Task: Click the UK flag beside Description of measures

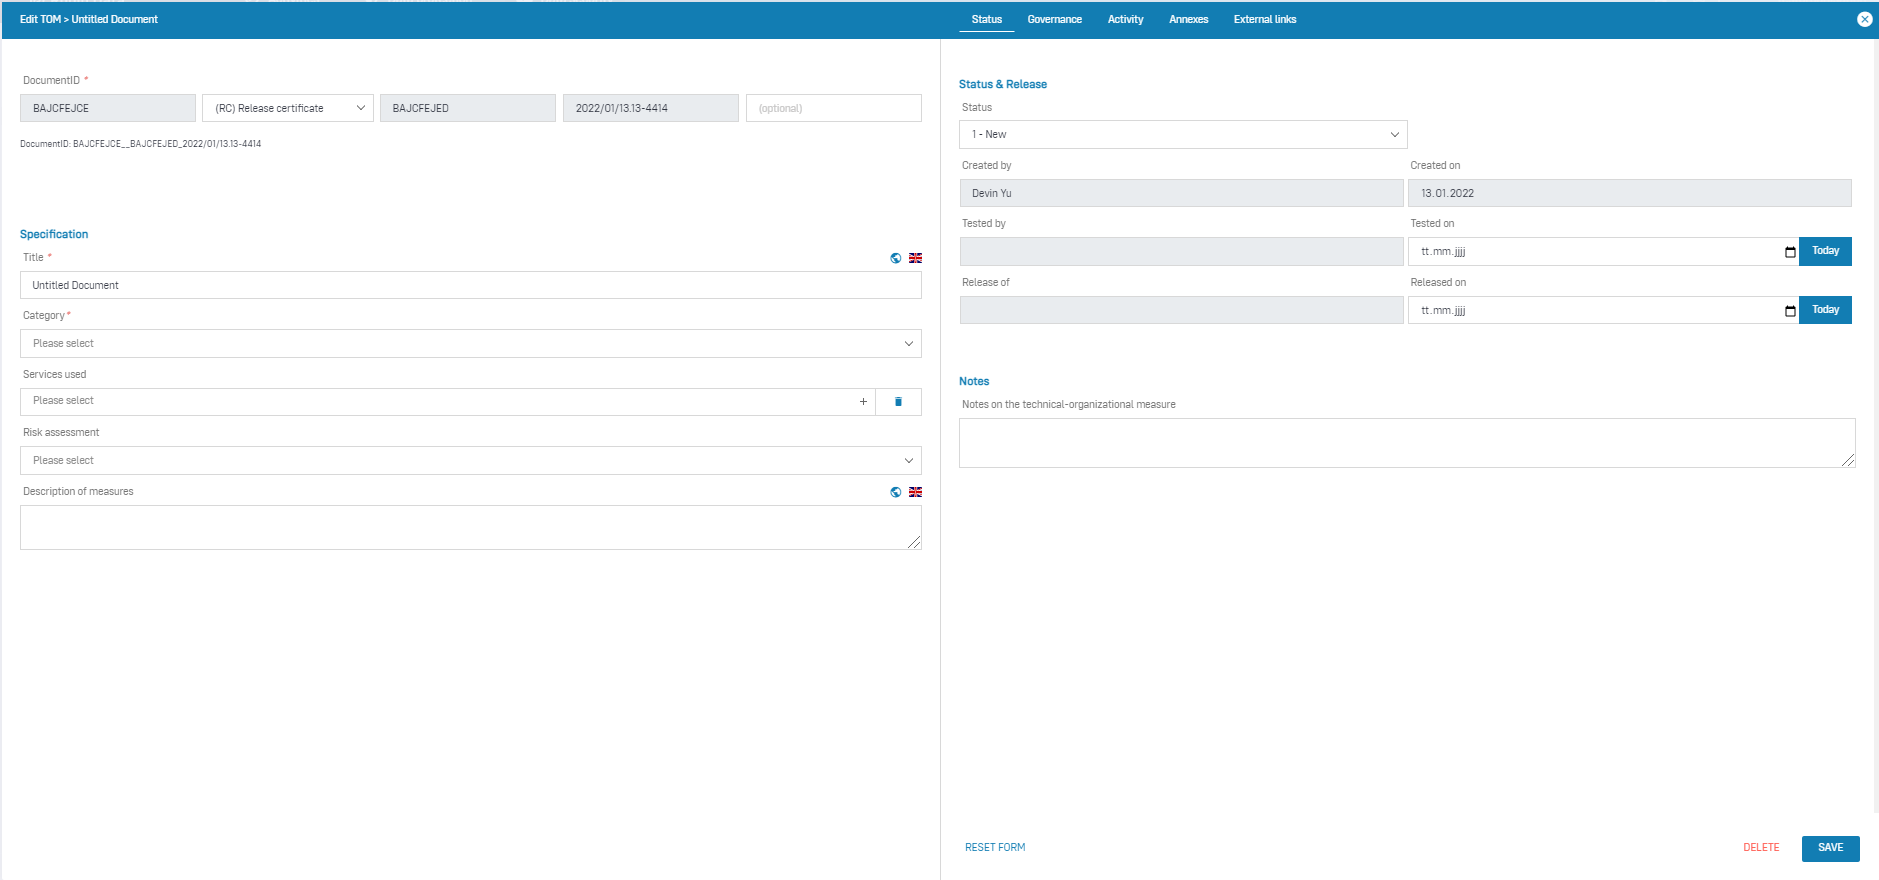Action: click(915, 492)
